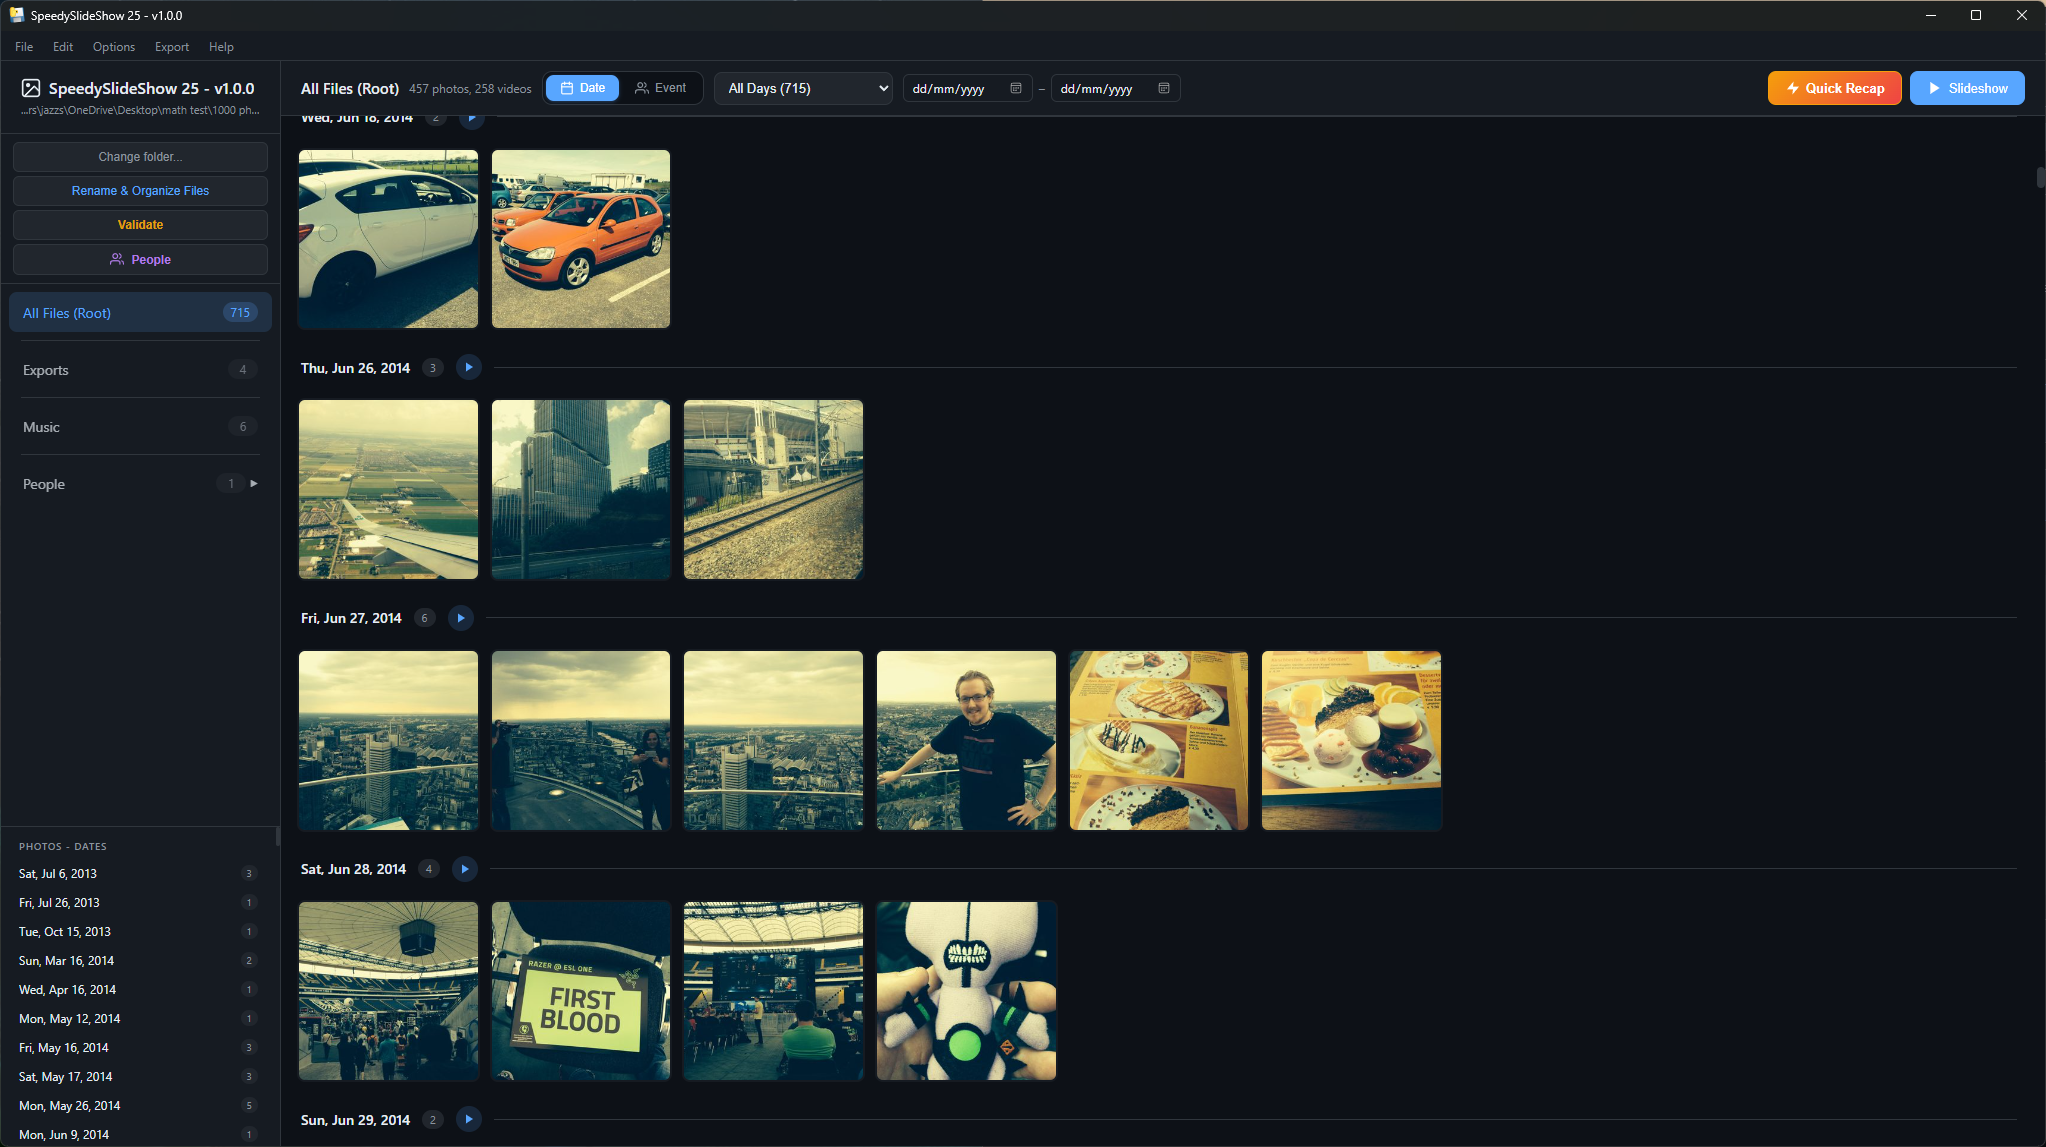
Task: Open the calendar picker for the end date
Action: [x=1164, y=88]
